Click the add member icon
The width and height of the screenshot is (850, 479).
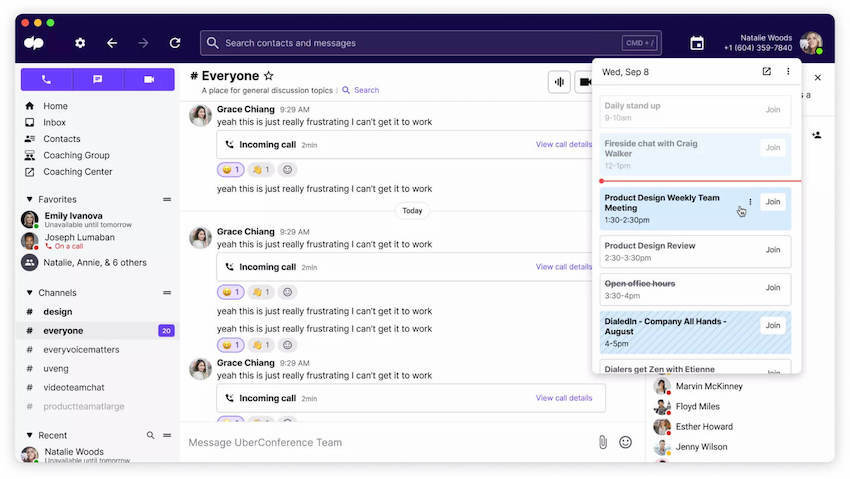pyautogui.click(x=817, y=135)
